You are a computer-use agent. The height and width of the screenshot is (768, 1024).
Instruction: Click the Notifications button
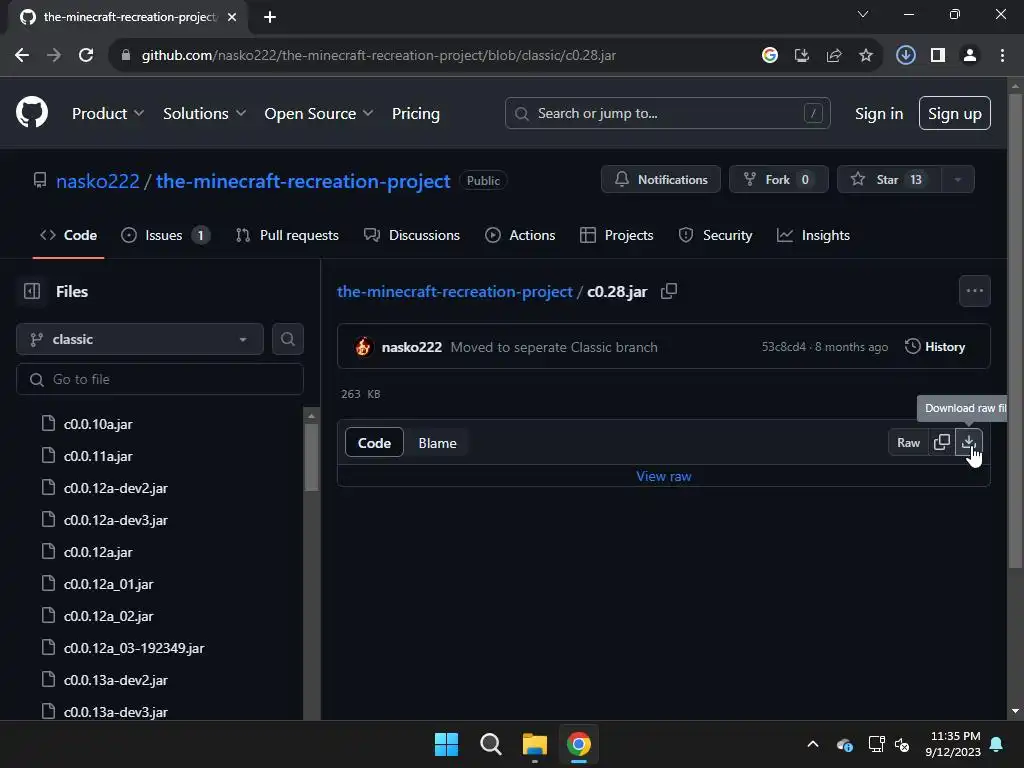click(660, 180)
